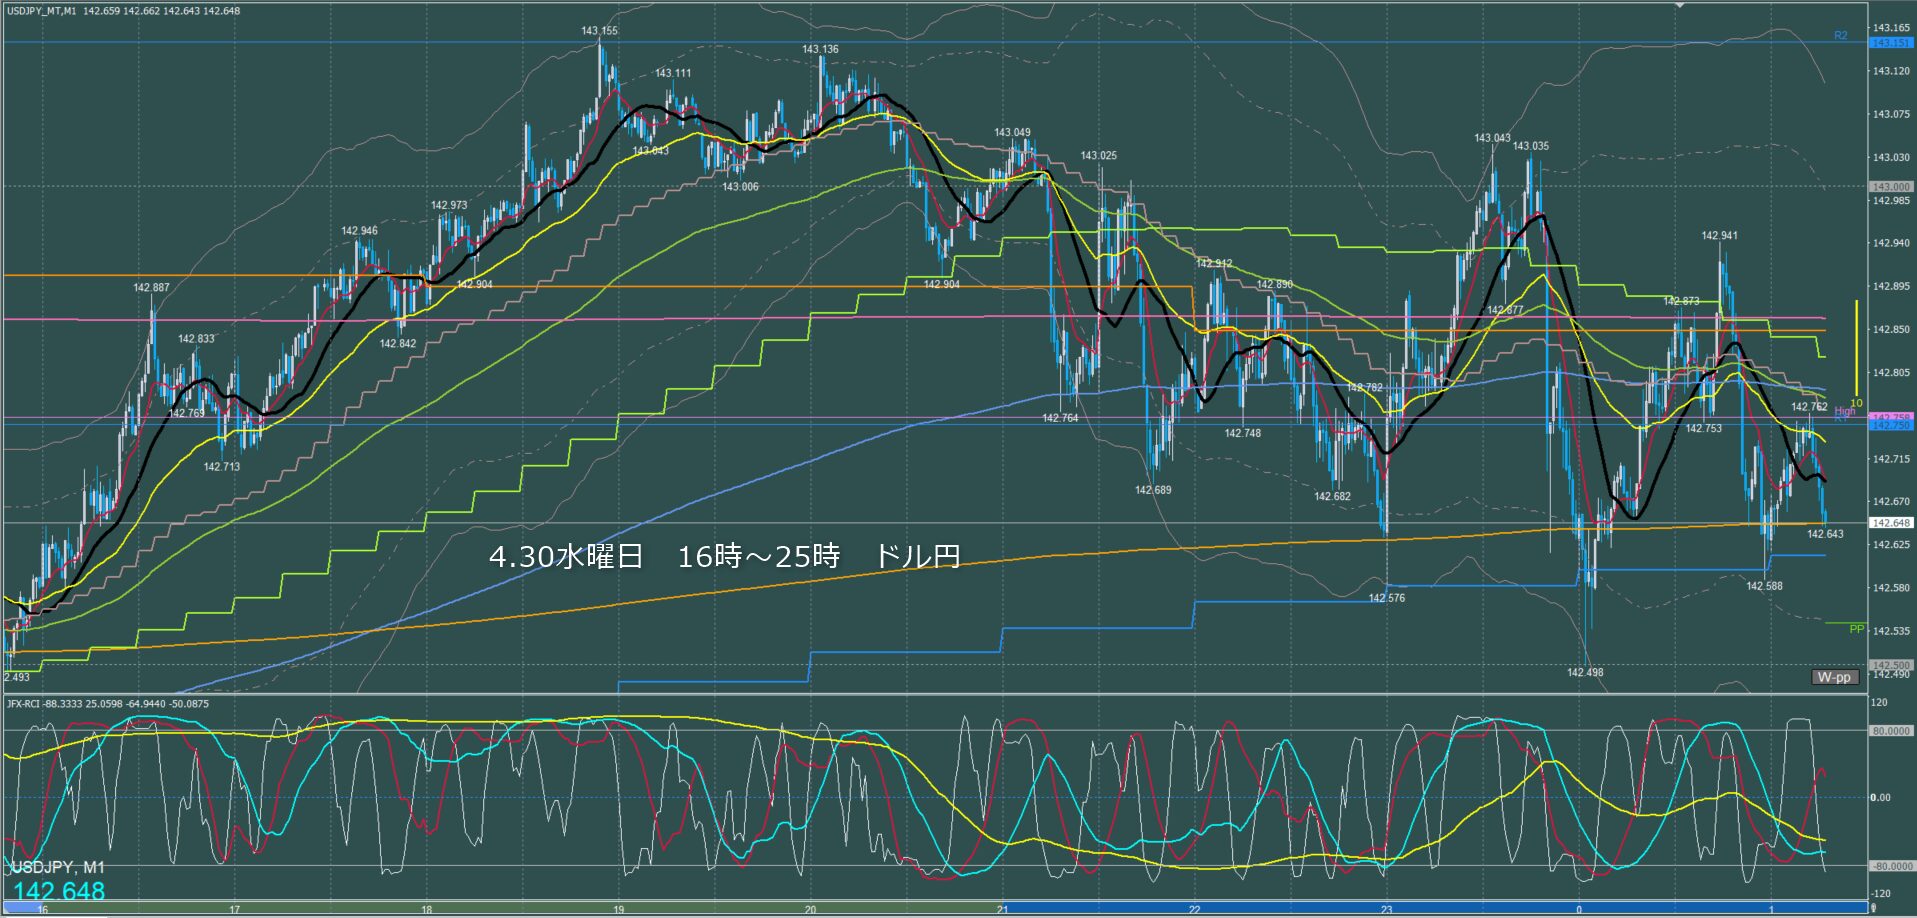
Task: Click the grey 143.000 round-number price tag
Action: [1891, 187]
